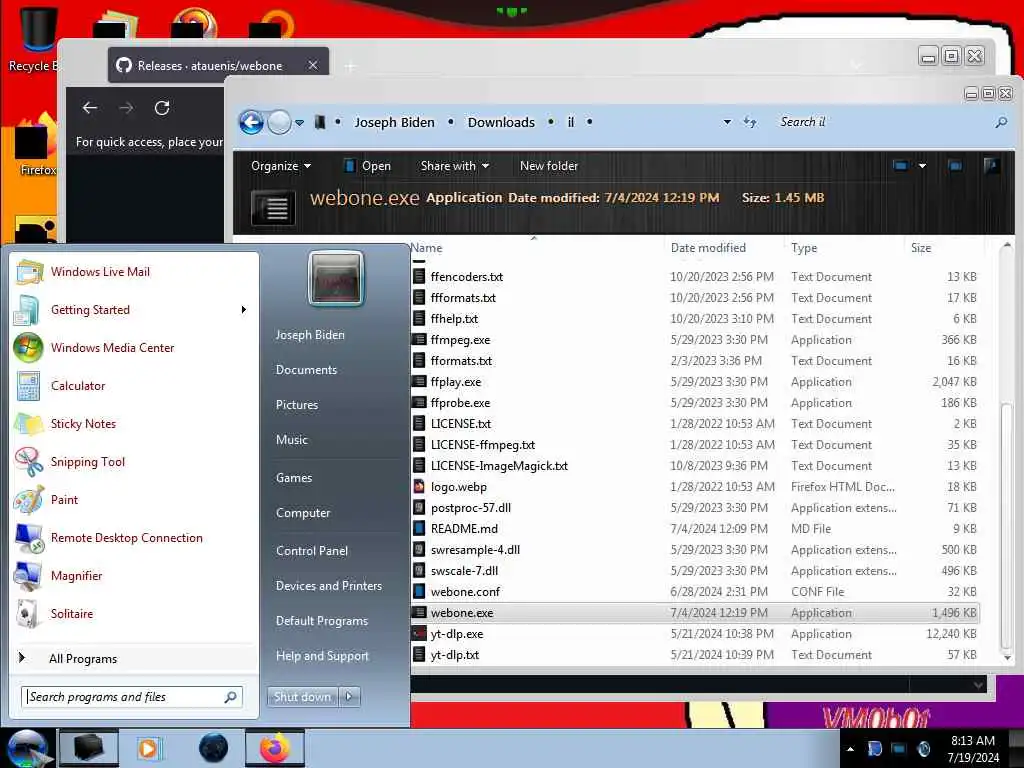Open shut down options arrow
Image resolution: width=1024 pixels, height=768 pixels.
pyautogui.click(x=349, y=697)
